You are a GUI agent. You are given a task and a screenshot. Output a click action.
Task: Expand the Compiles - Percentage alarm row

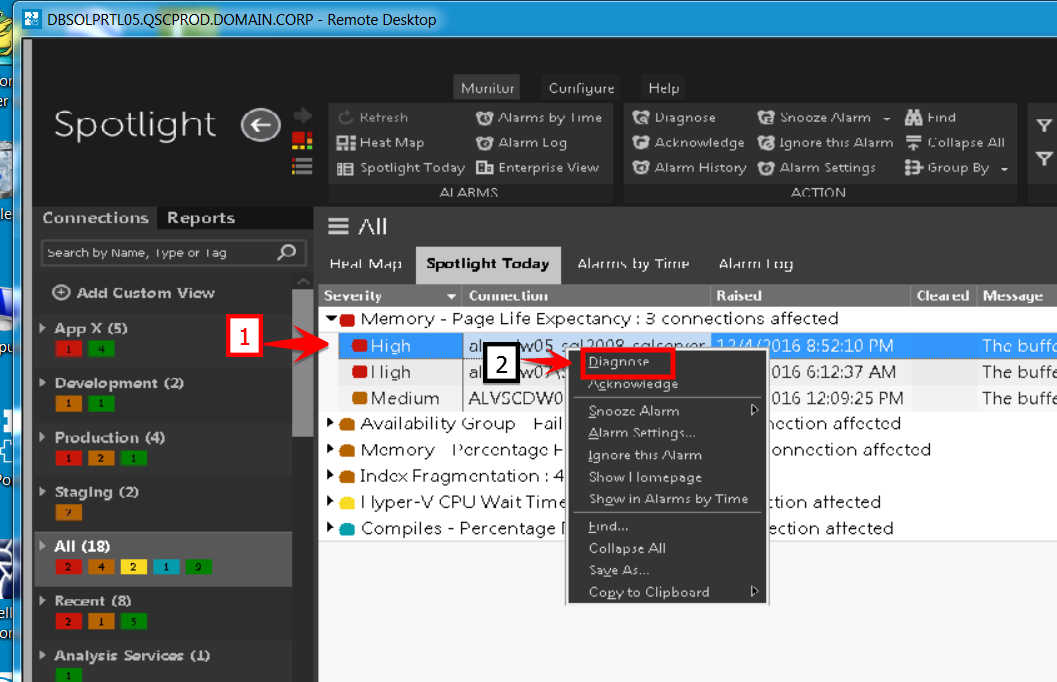point(330,527)
